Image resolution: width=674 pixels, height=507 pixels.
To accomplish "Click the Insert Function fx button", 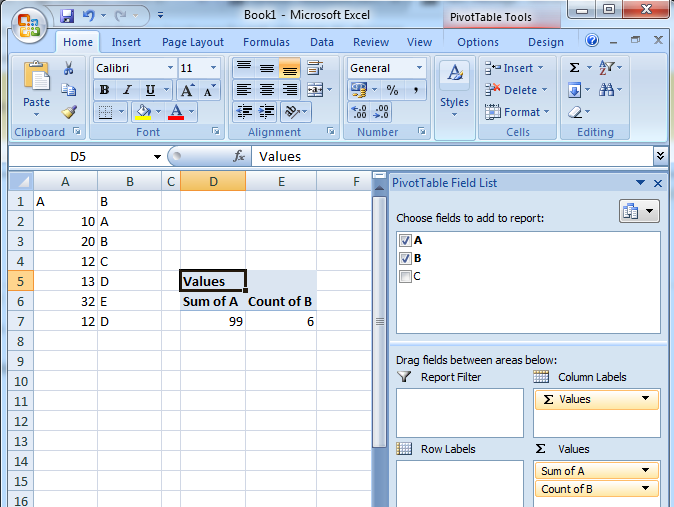I will point(239,156).
